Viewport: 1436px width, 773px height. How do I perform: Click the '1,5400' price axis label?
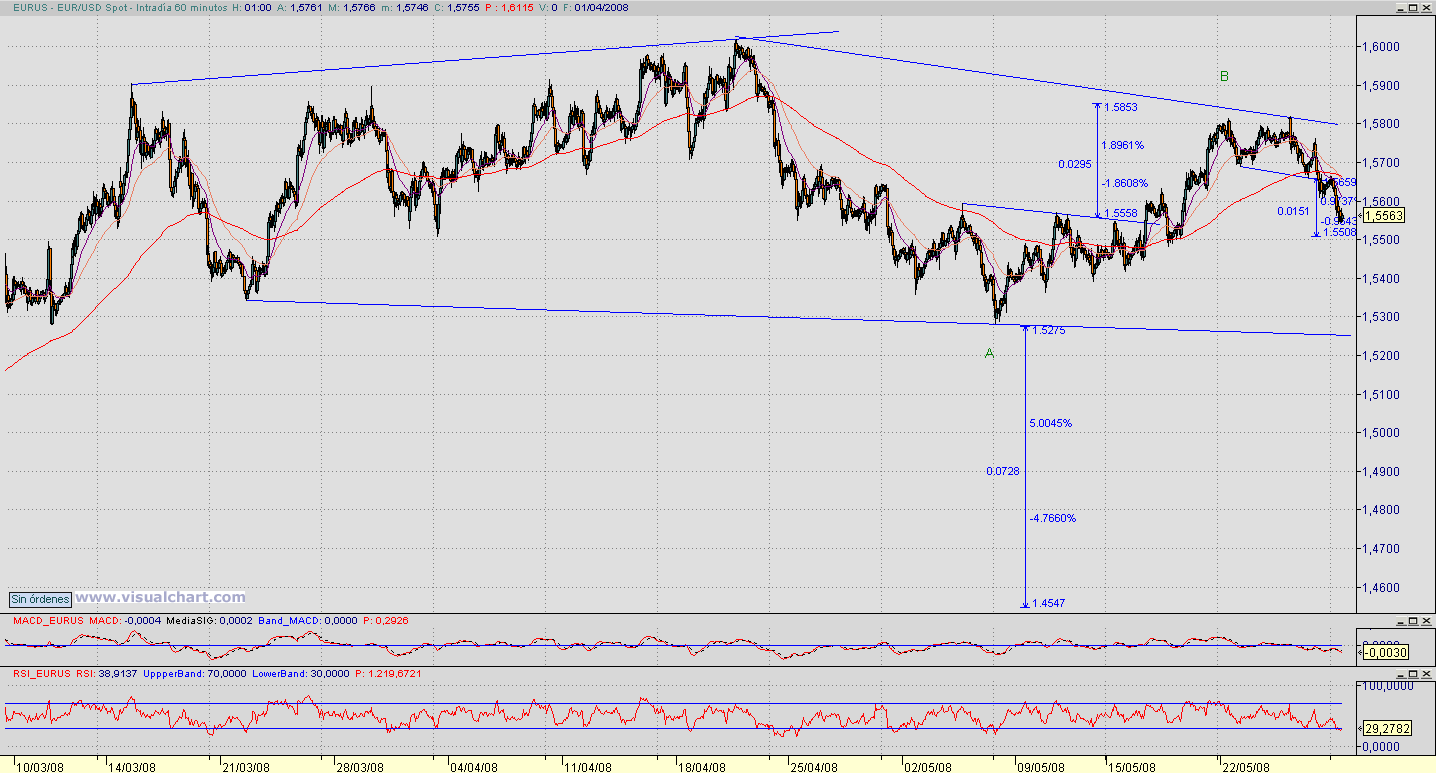pyautogui.click(x=1381, y=279)
